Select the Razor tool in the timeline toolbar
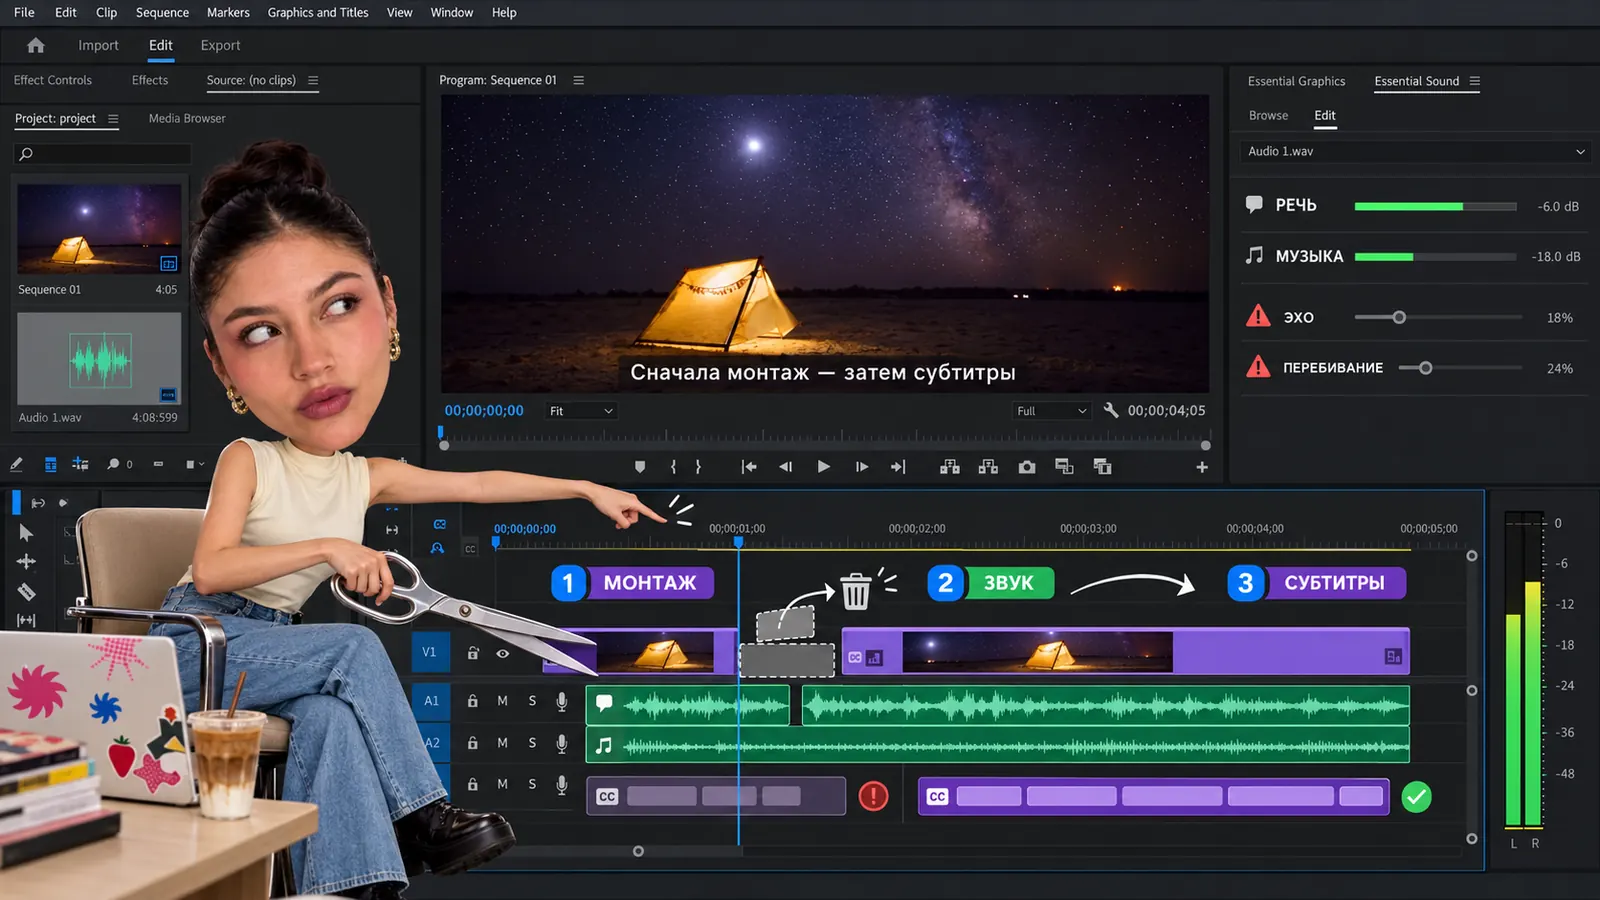 tap(26, 591)
